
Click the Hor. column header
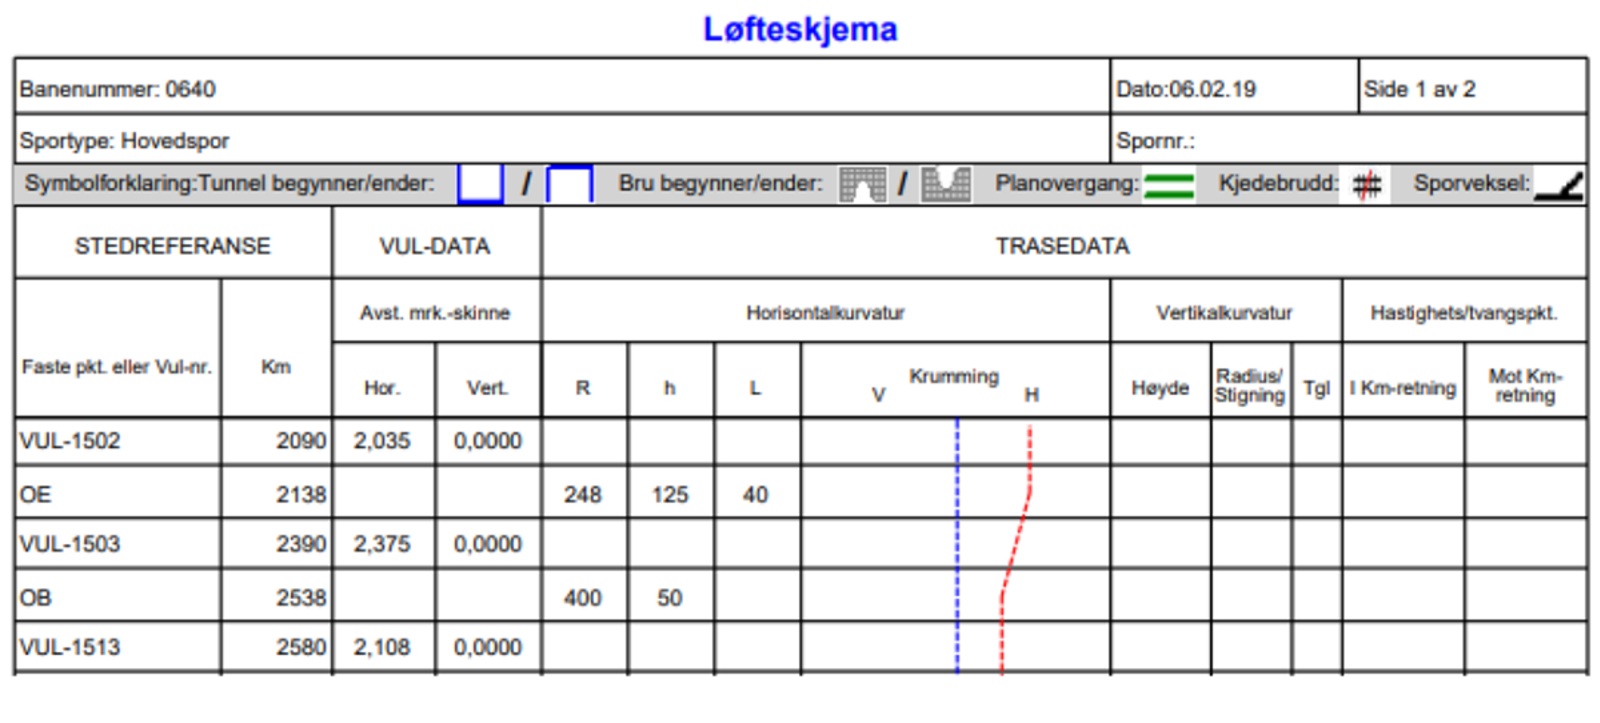coord(382,388)
